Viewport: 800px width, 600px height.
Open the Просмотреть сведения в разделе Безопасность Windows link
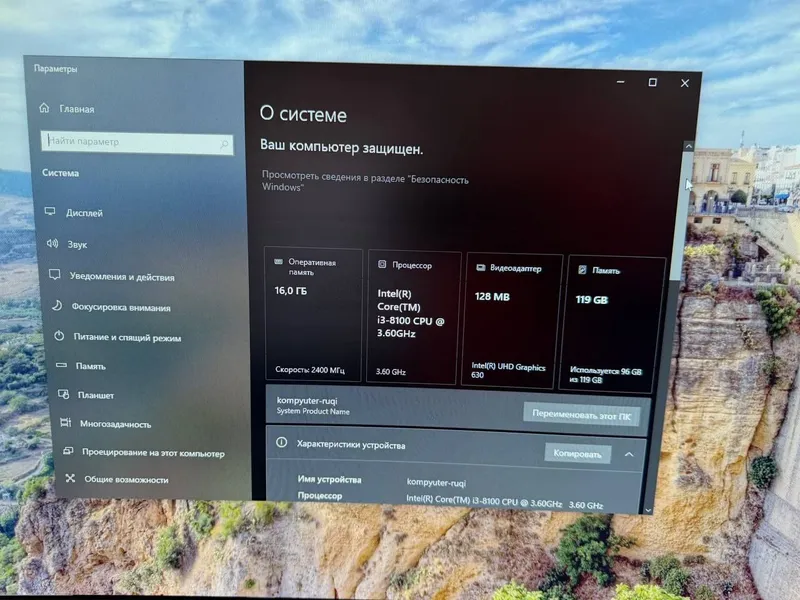coord(365,181)
